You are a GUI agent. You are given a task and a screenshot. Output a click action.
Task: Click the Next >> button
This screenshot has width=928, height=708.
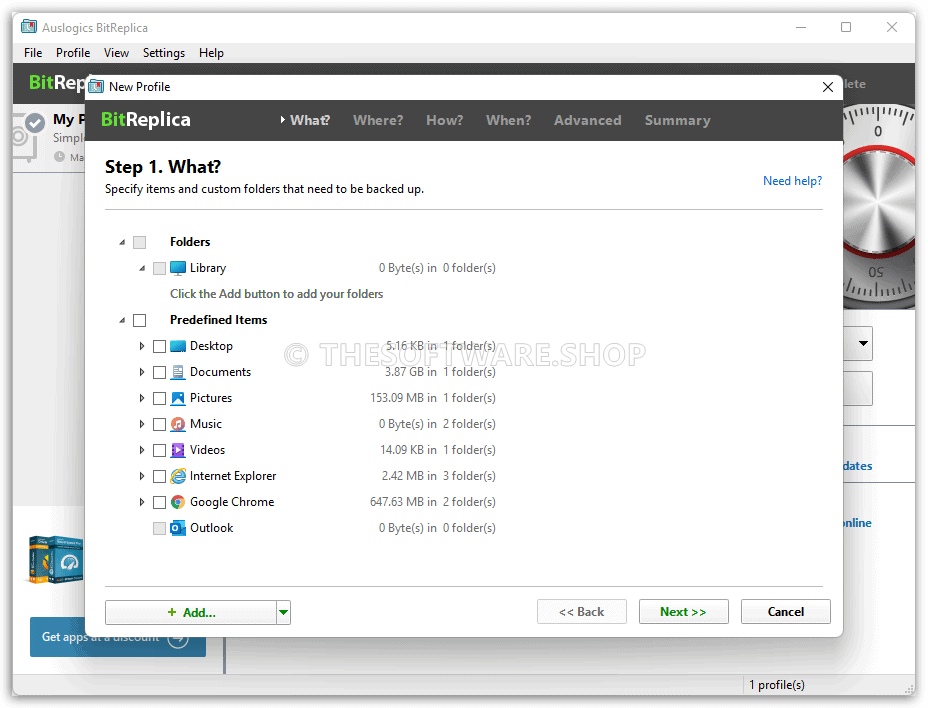pyautogui.click(x=683, y=612)
